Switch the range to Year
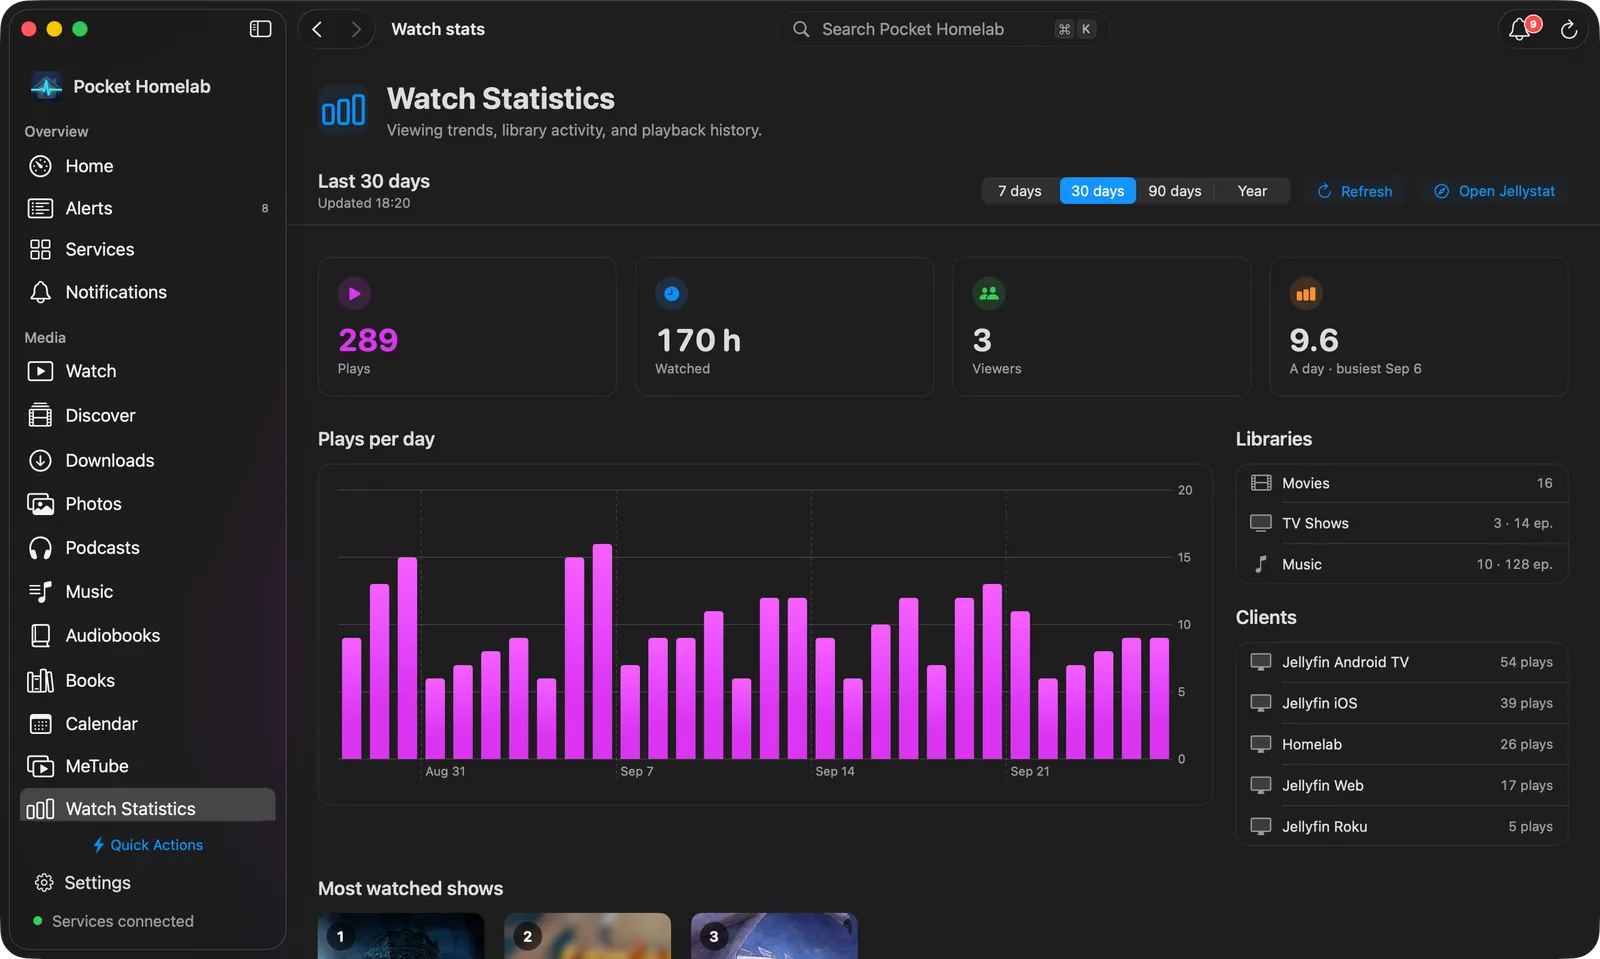This screenshot has height=959, width=1600. tap(1252, 191)
